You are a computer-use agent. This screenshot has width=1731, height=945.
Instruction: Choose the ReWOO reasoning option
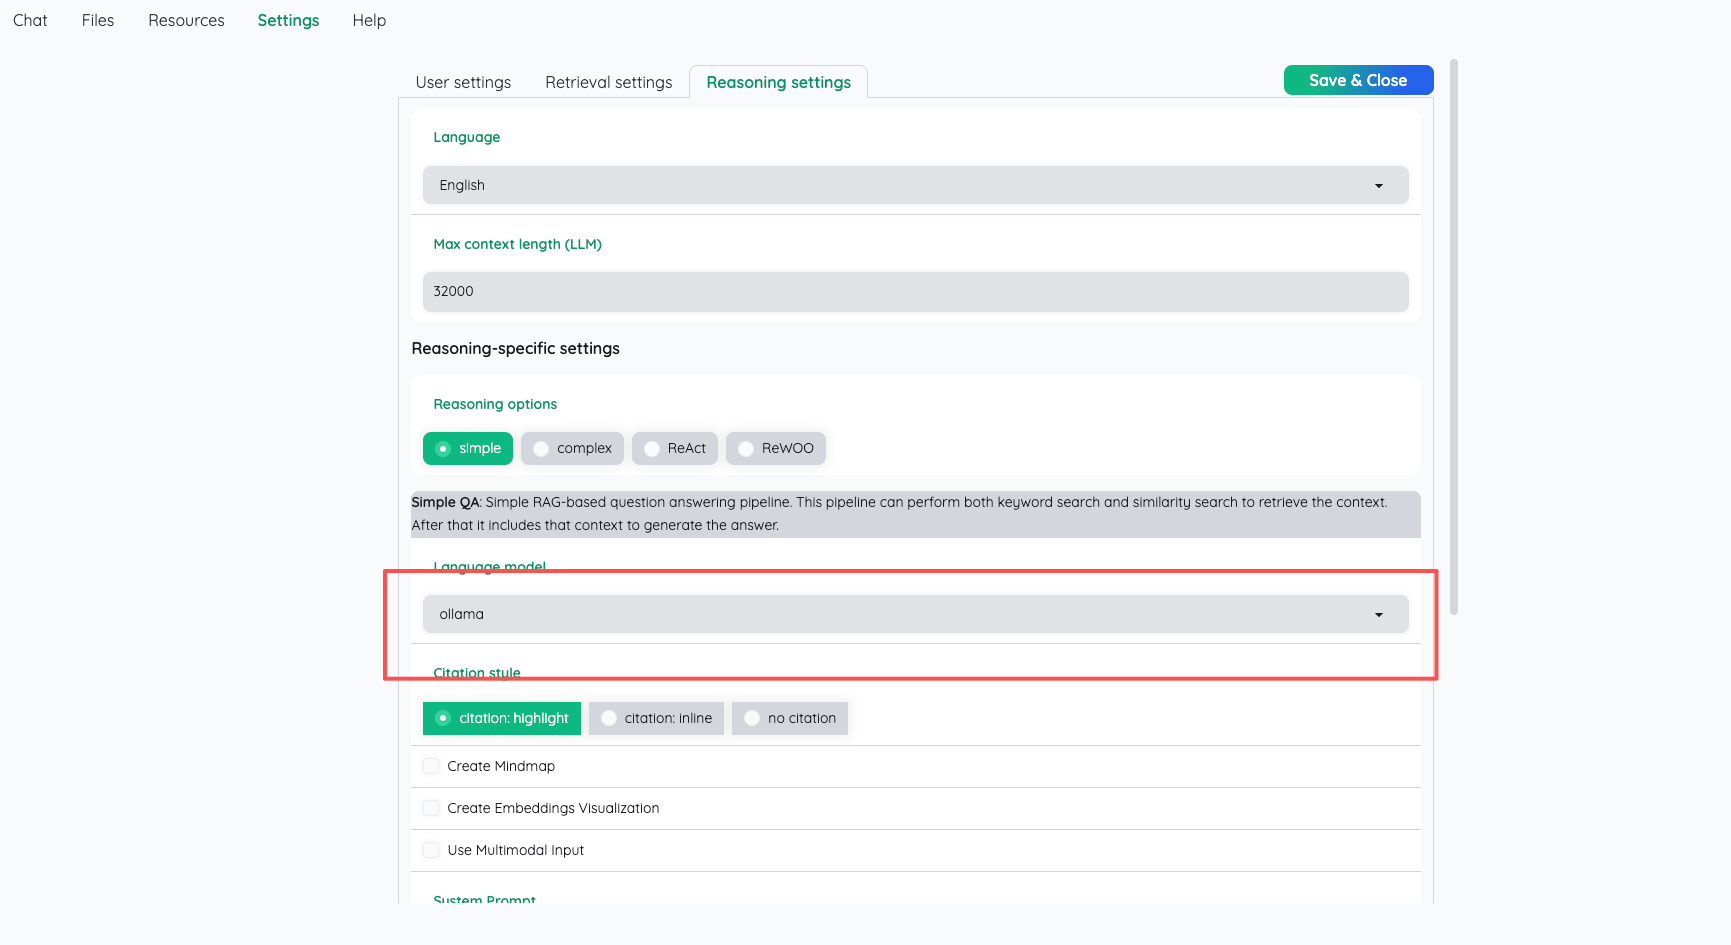[776, 449]
